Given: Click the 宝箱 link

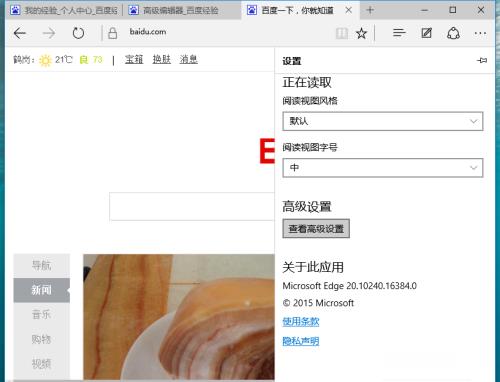Looking at the screenshot, I should pos(134,59).
